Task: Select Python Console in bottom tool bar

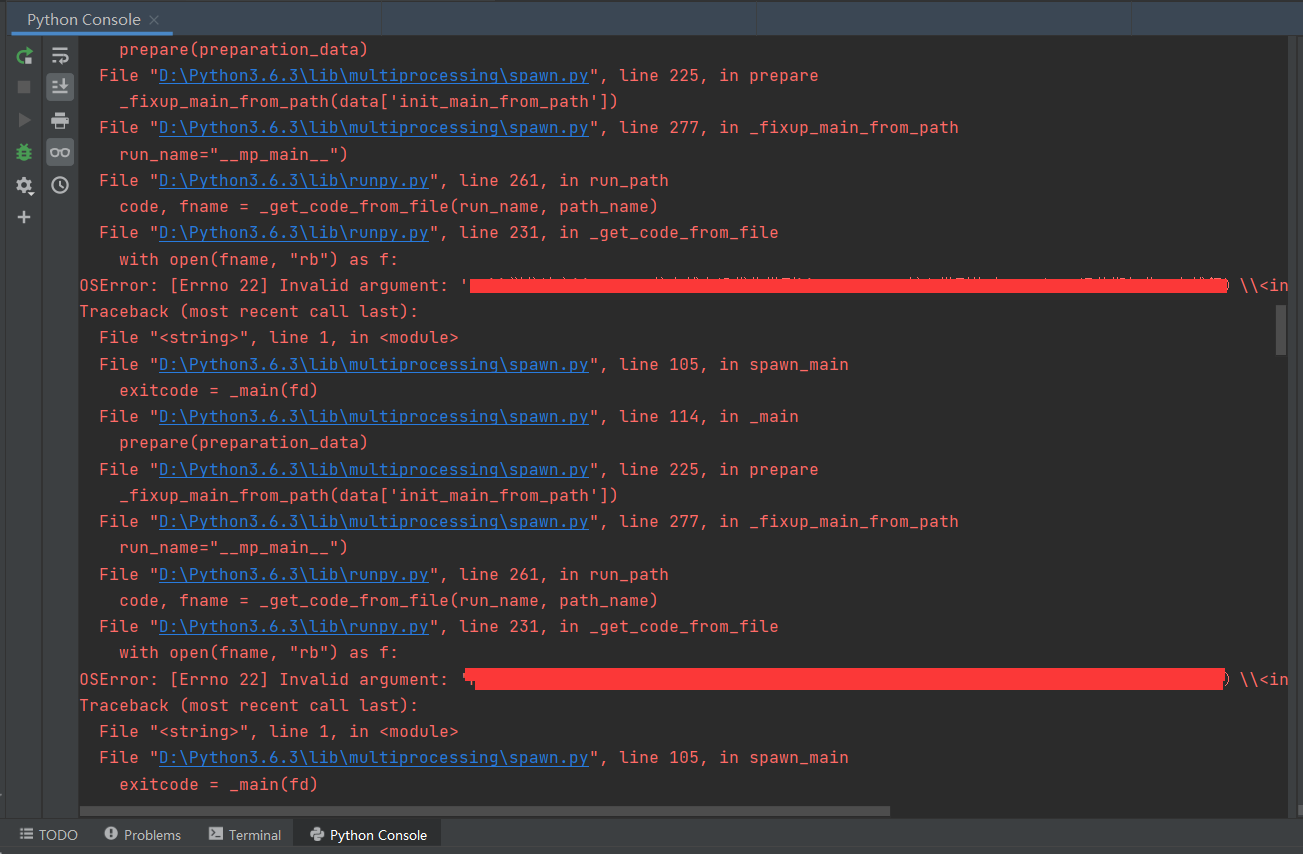Action: click(369, 835)
